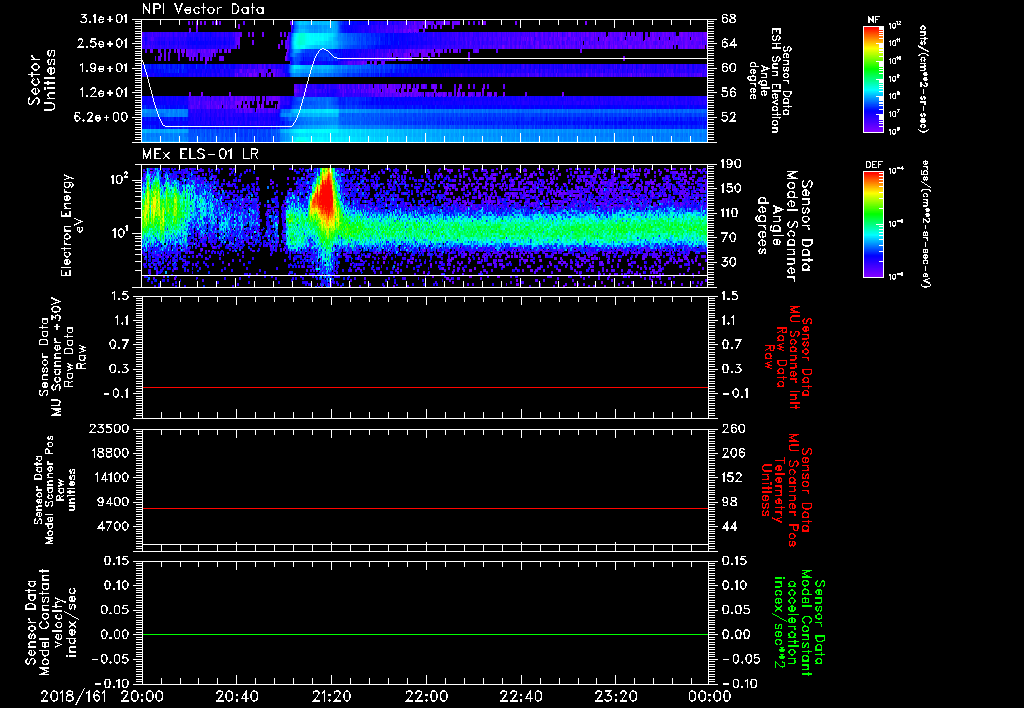
Task: Click the 21:20 time tick label
Action: 331,696
